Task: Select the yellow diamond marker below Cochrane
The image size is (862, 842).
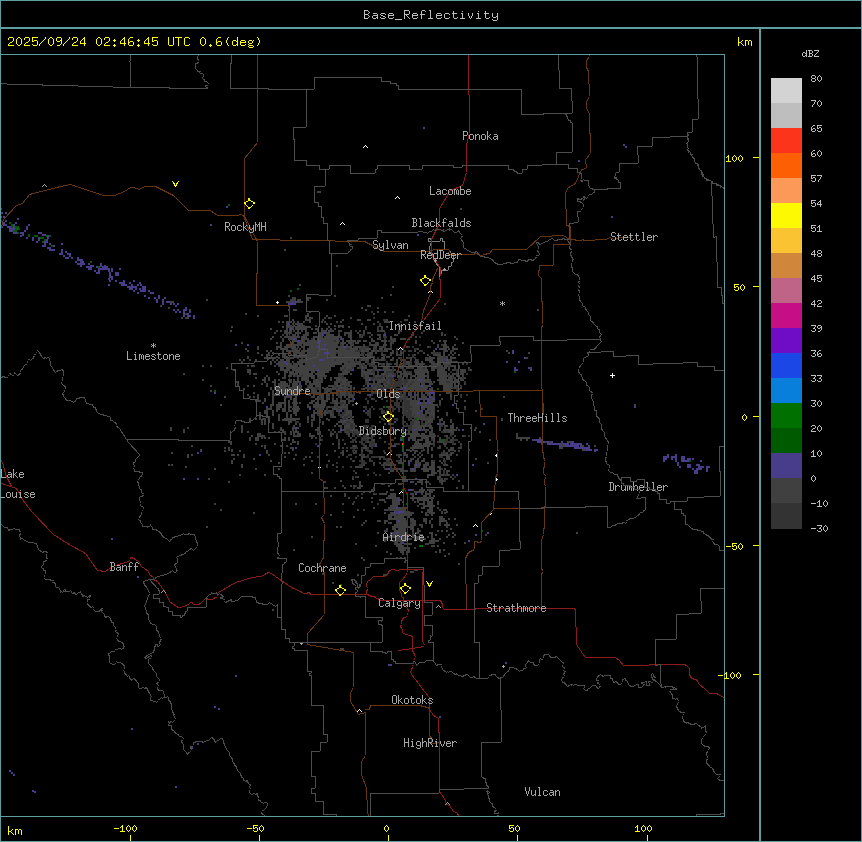Action: (340, 590)
